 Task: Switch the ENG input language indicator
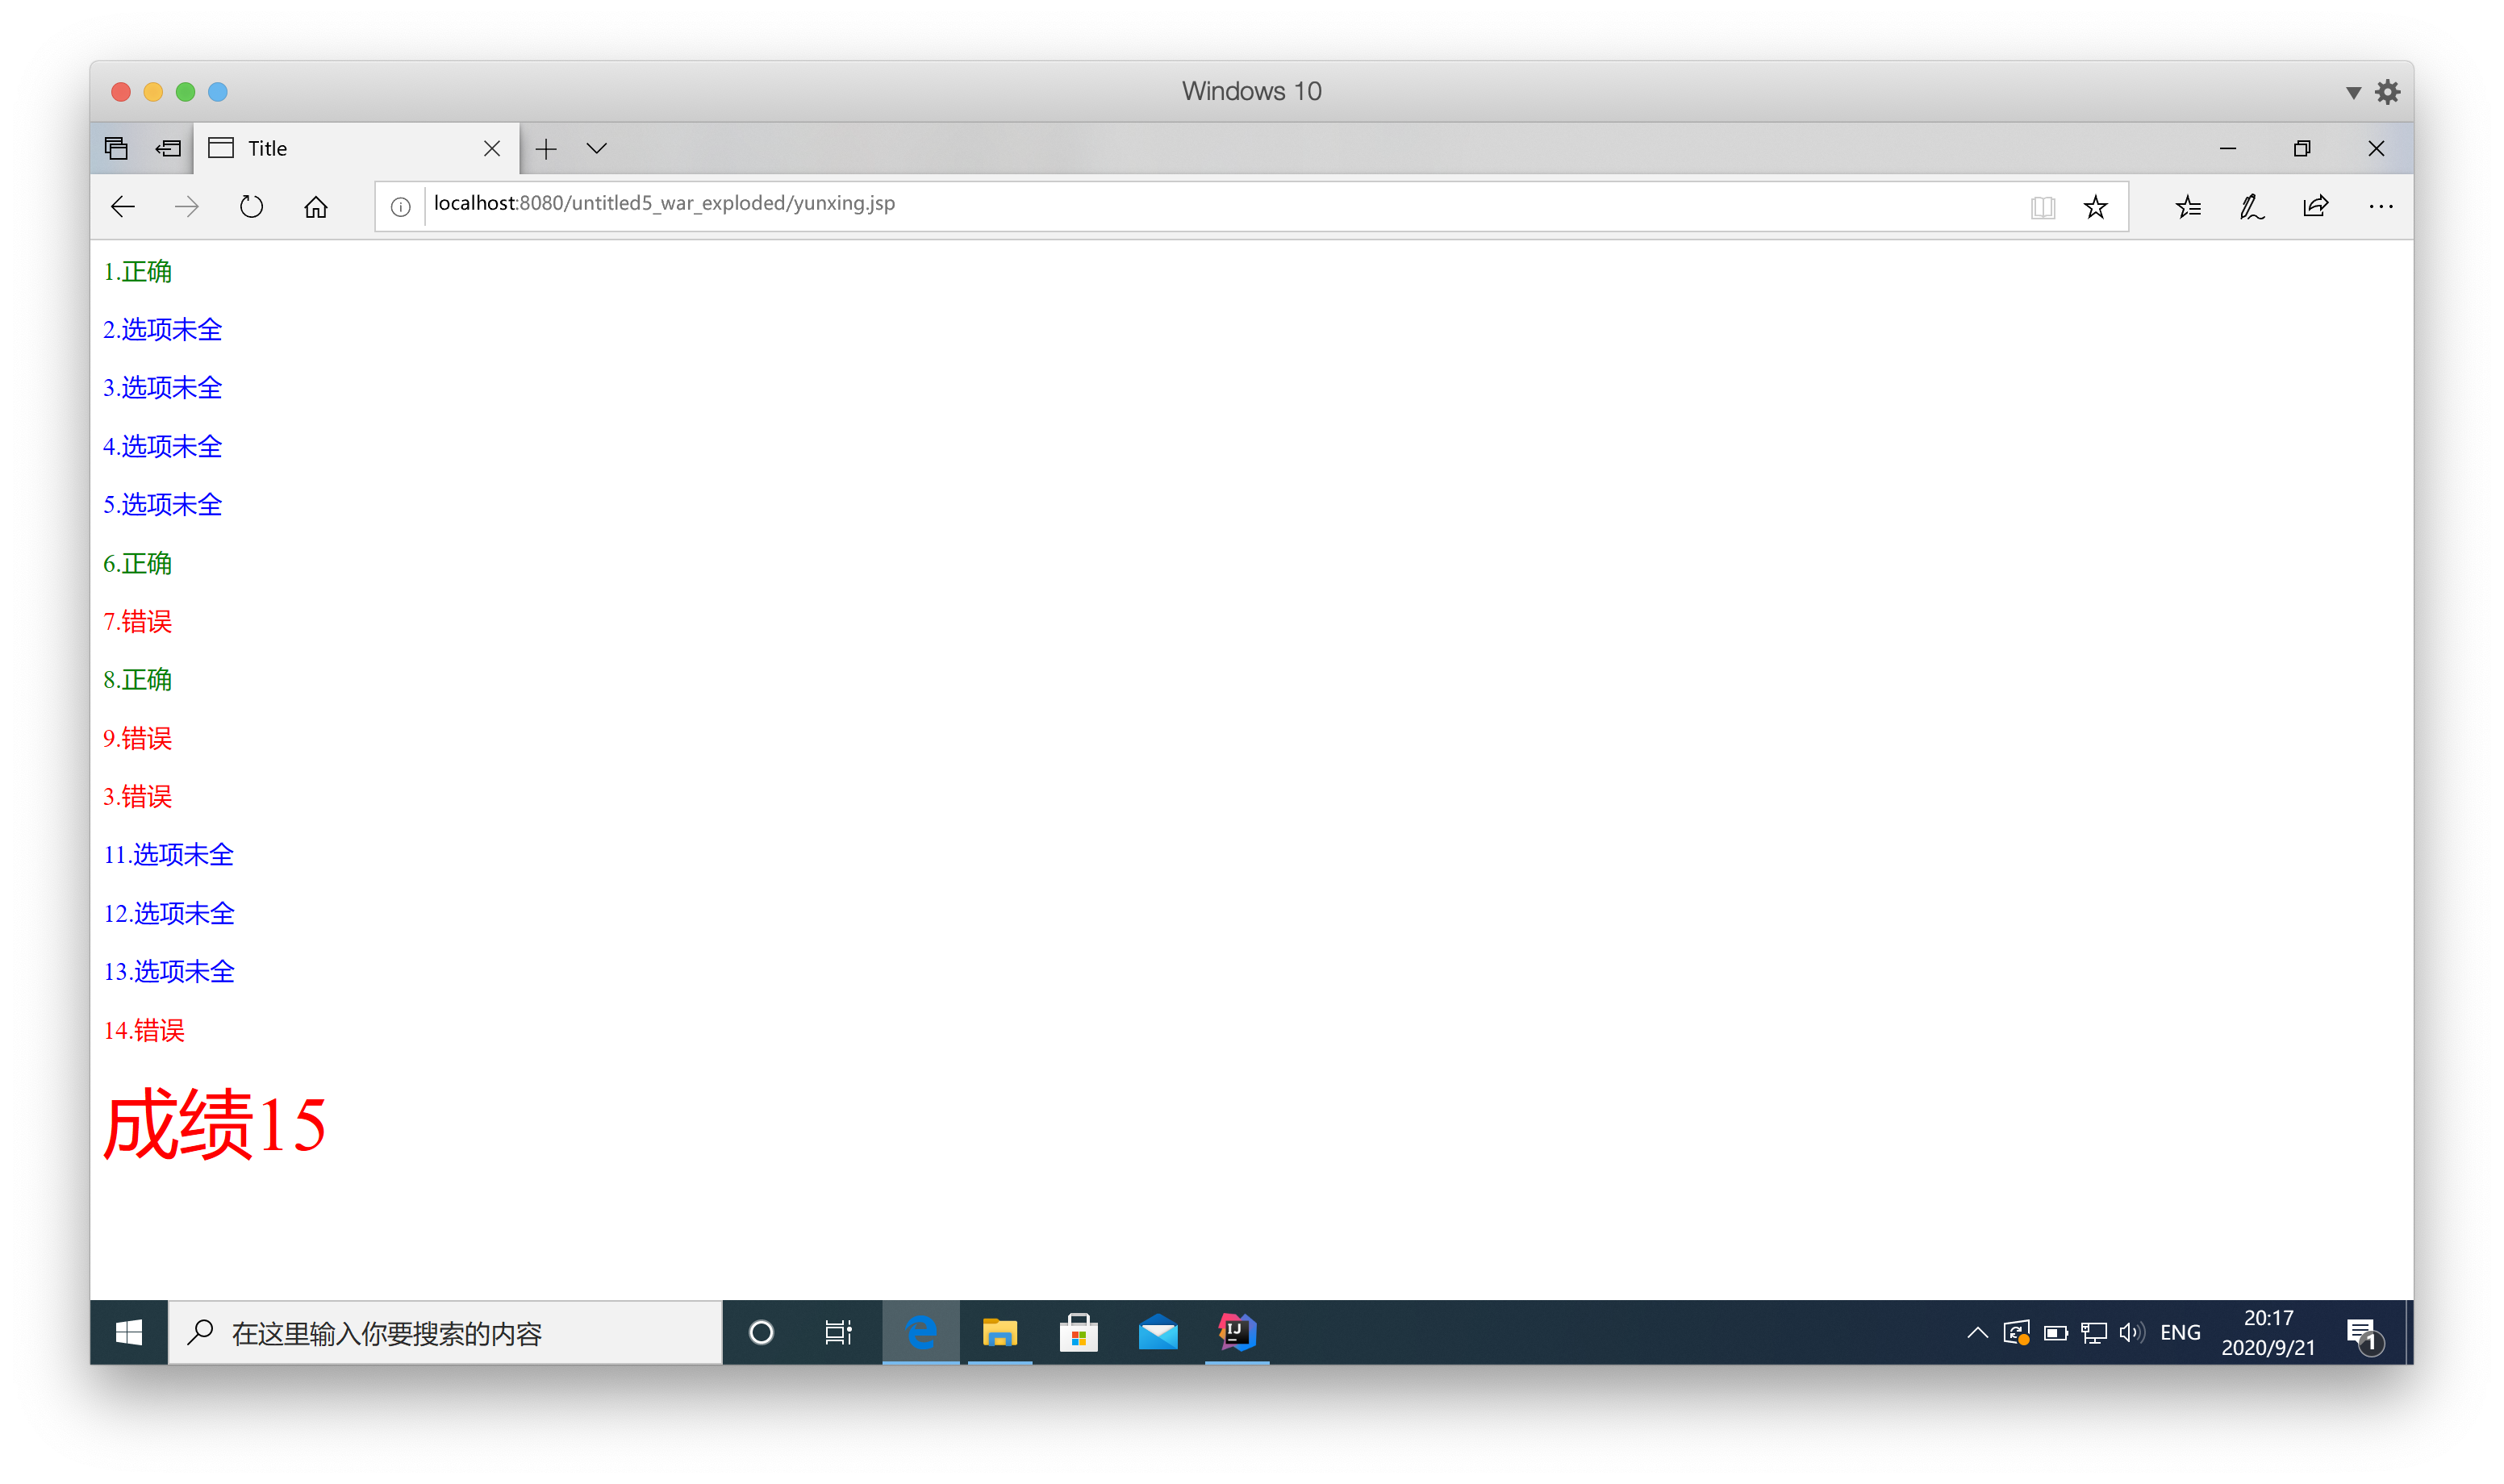coord(2180,1332)
